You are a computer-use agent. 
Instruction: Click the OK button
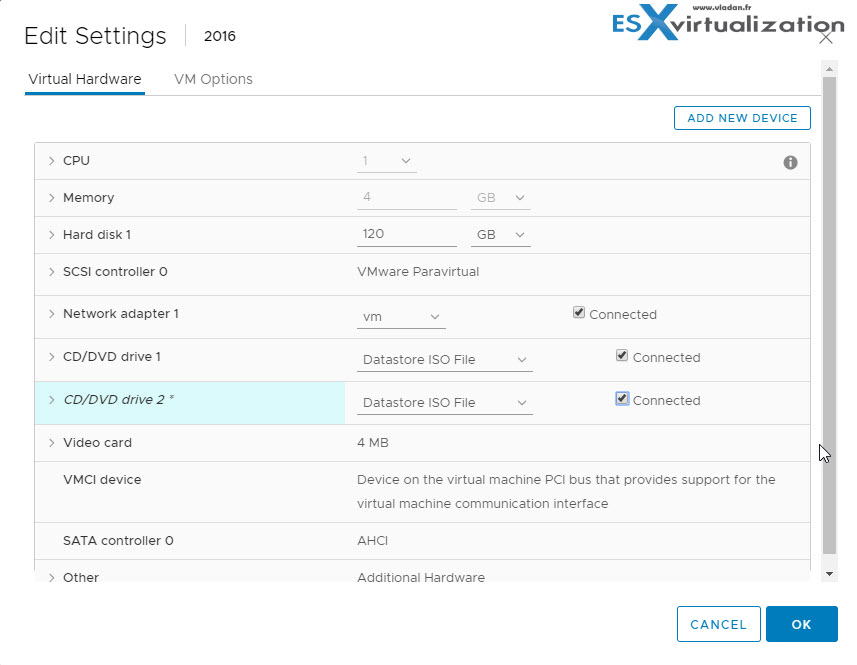point(801,624)
